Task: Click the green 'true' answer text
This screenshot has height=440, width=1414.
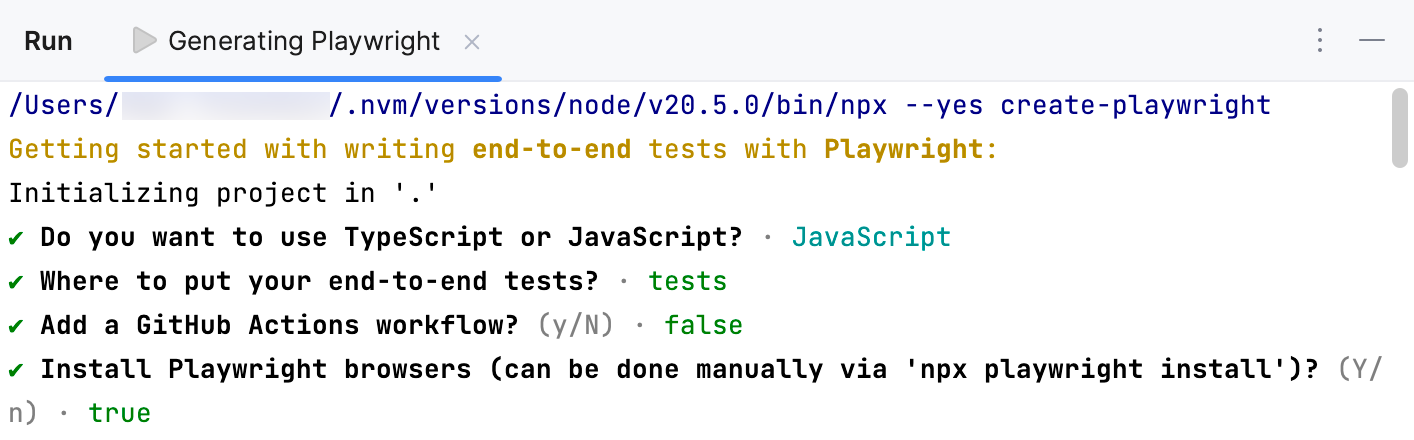Action: click(x=120, y=413)
